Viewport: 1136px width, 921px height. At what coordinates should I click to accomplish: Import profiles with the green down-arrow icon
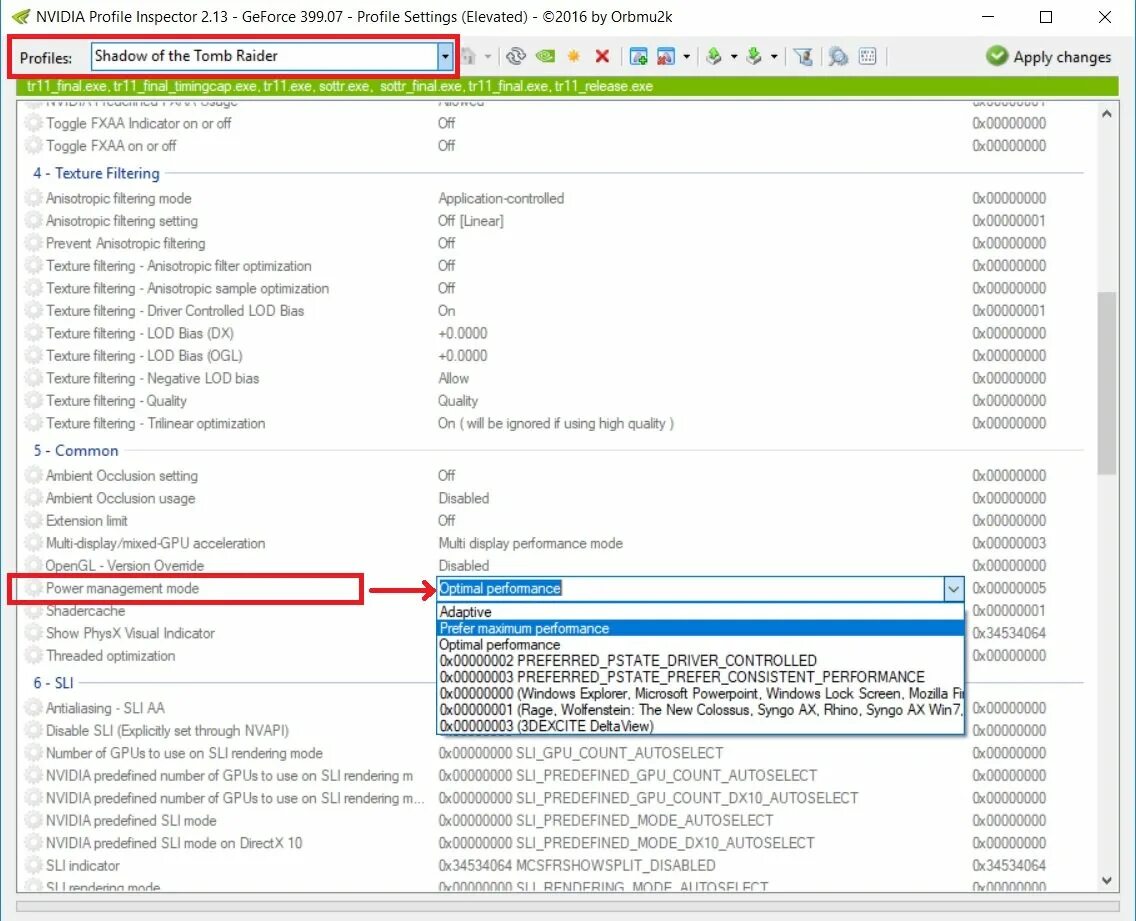[754, 56]
